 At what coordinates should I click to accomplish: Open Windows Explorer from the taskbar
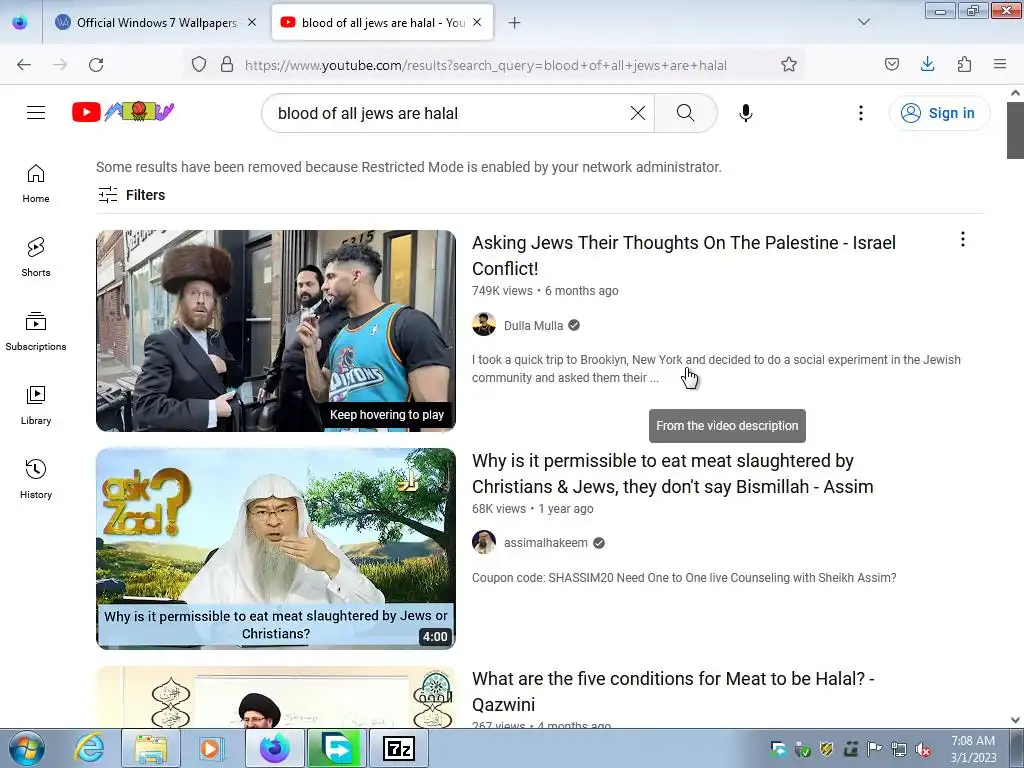(x=151, y=748)
